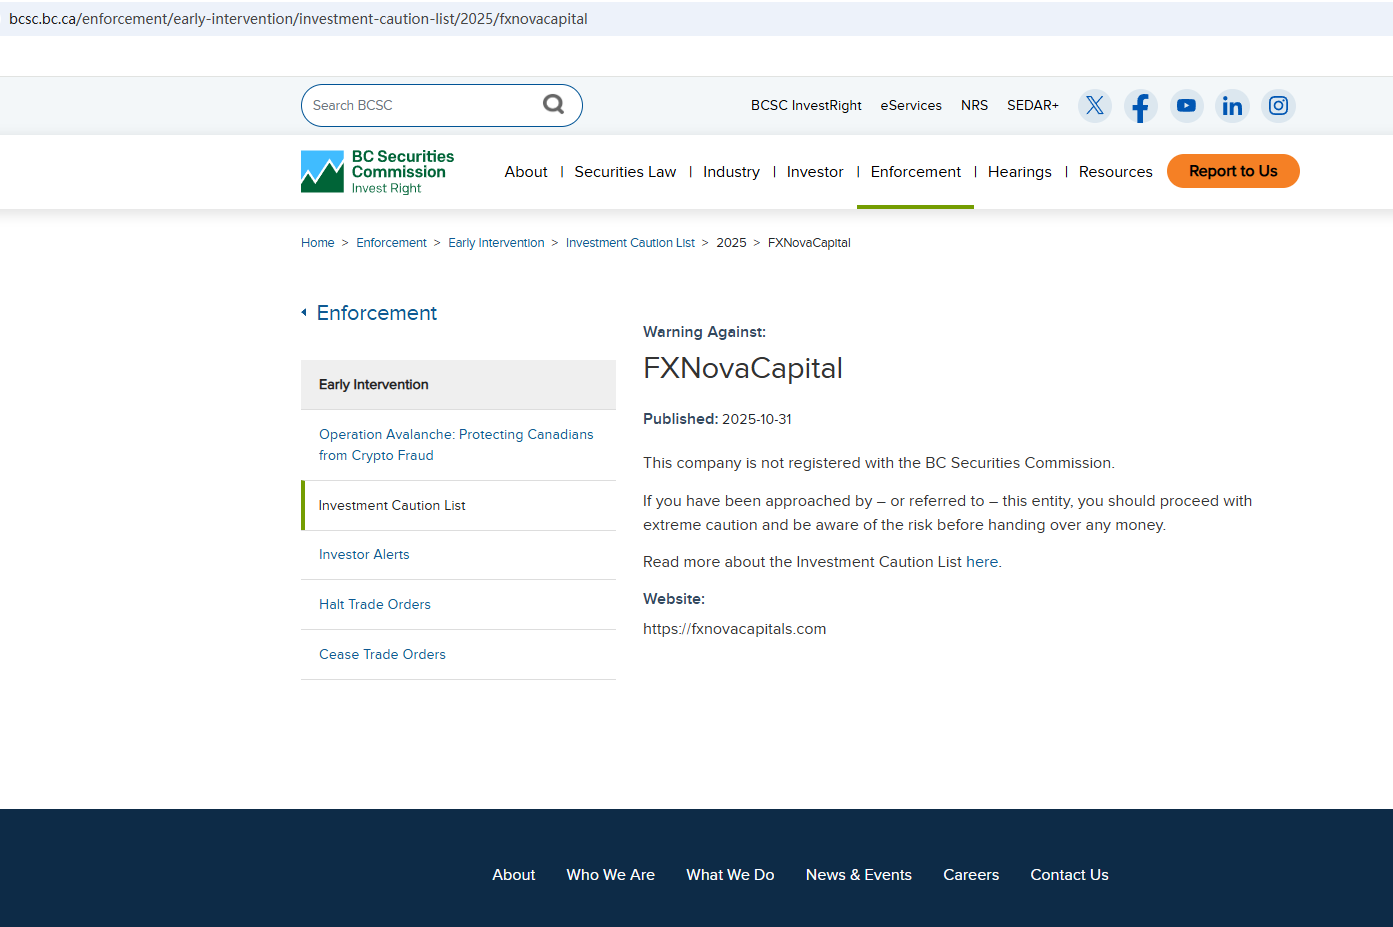
Task: Open the BCSC YouTube channel
Action: point(1186,106)
